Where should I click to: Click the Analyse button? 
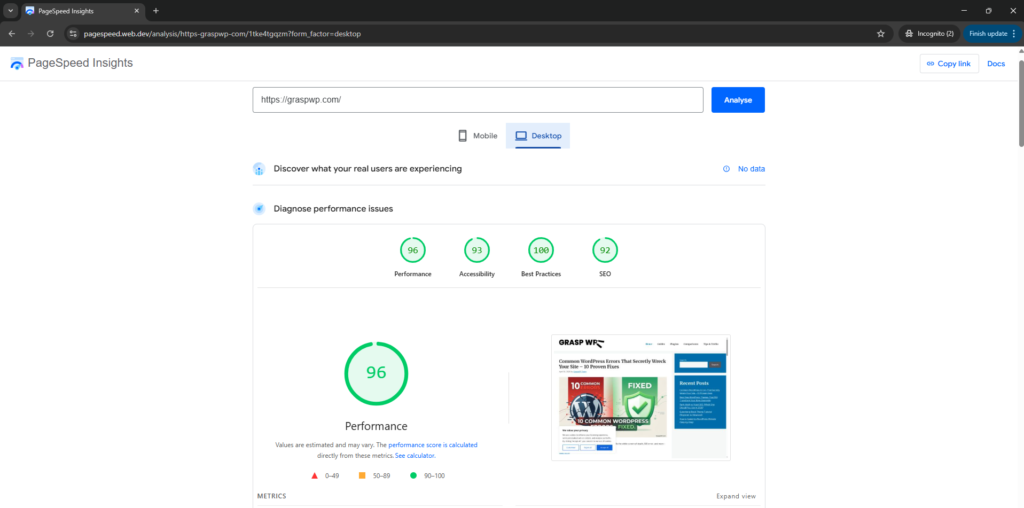tap(738, 100)
